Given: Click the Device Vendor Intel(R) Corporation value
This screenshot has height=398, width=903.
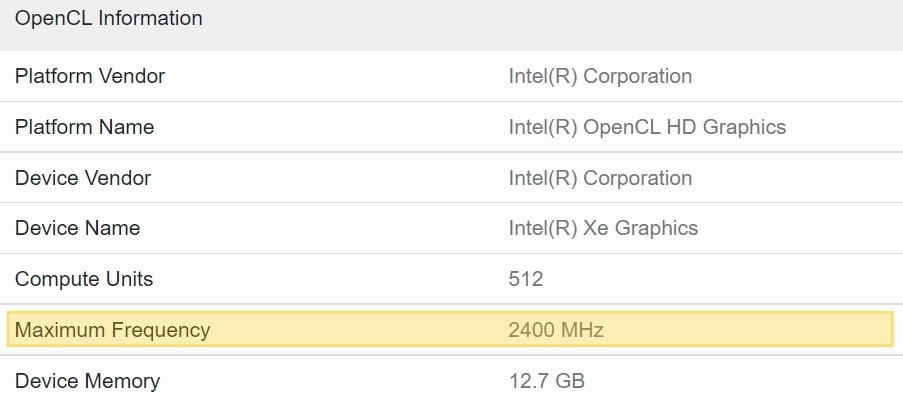Looking at the screenshot, I should (x=600, y=178).
